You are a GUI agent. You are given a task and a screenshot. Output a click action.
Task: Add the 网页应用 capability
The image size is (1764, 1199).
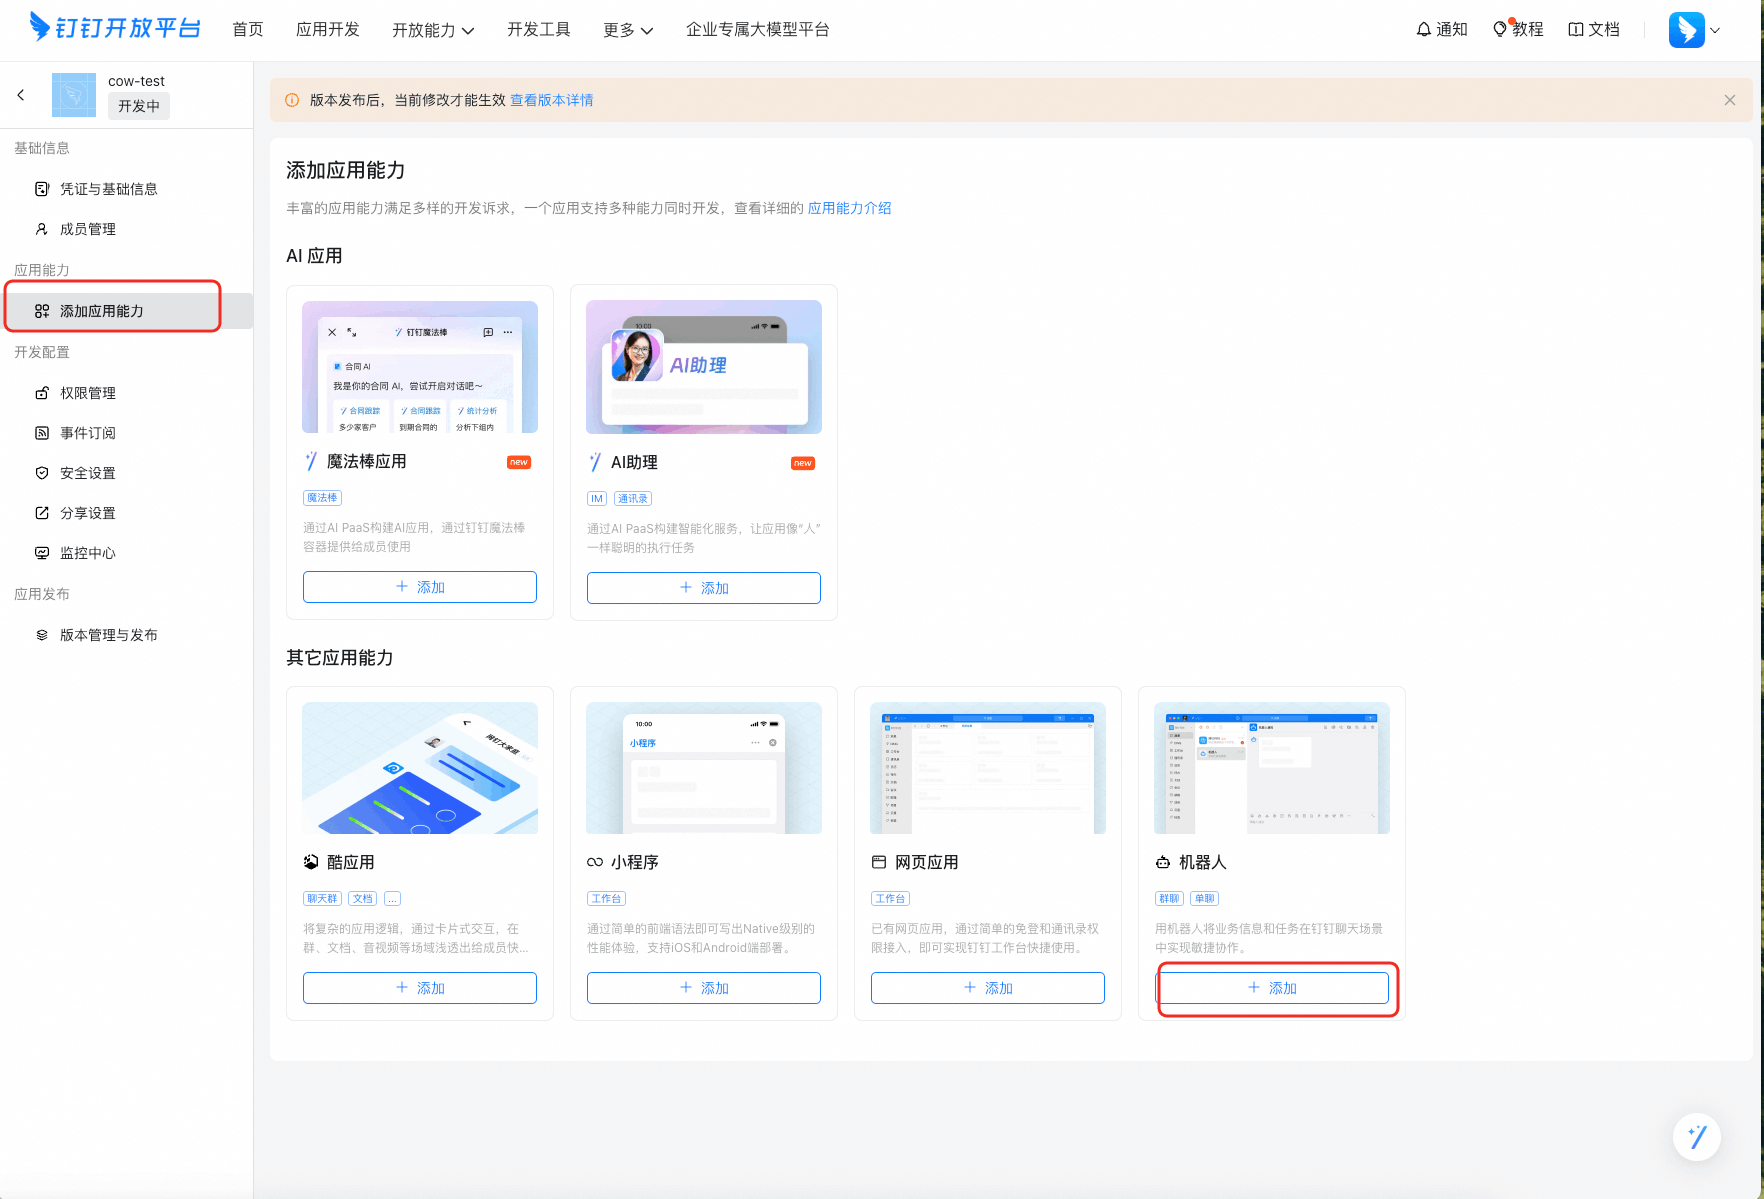click(x=988, y=988)
